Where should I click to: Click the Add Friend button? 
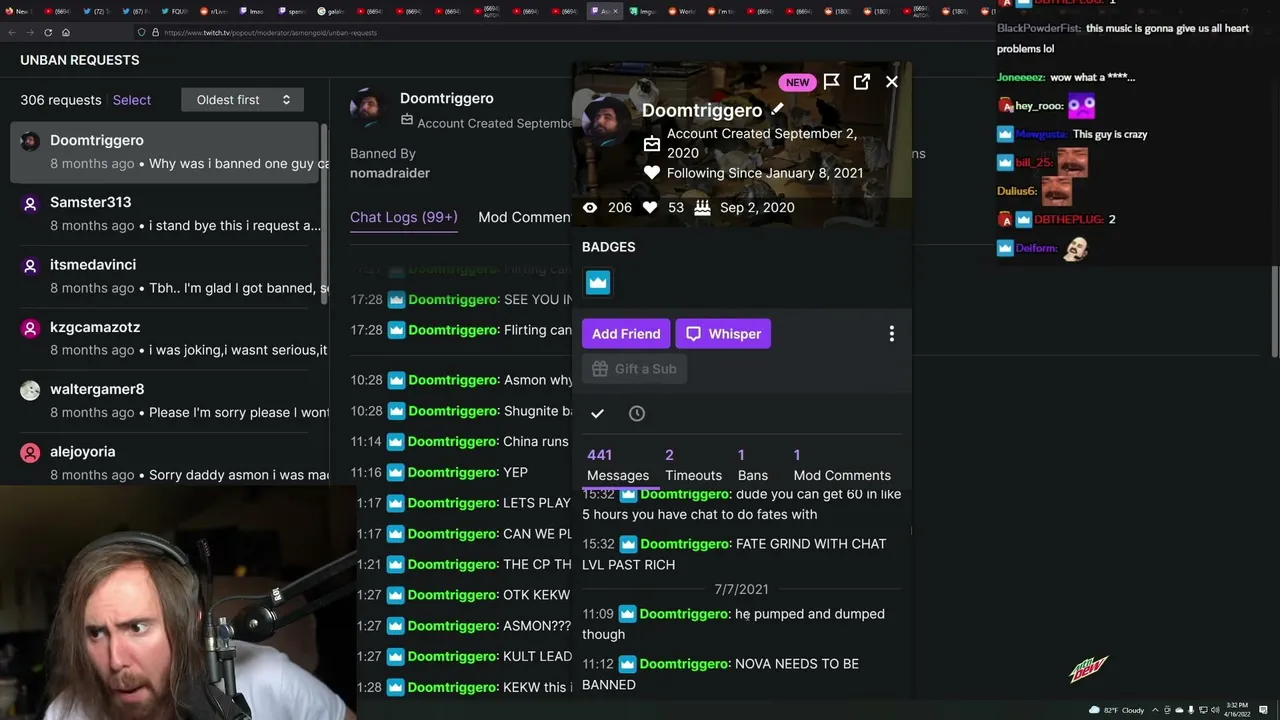tap(626, 334)
